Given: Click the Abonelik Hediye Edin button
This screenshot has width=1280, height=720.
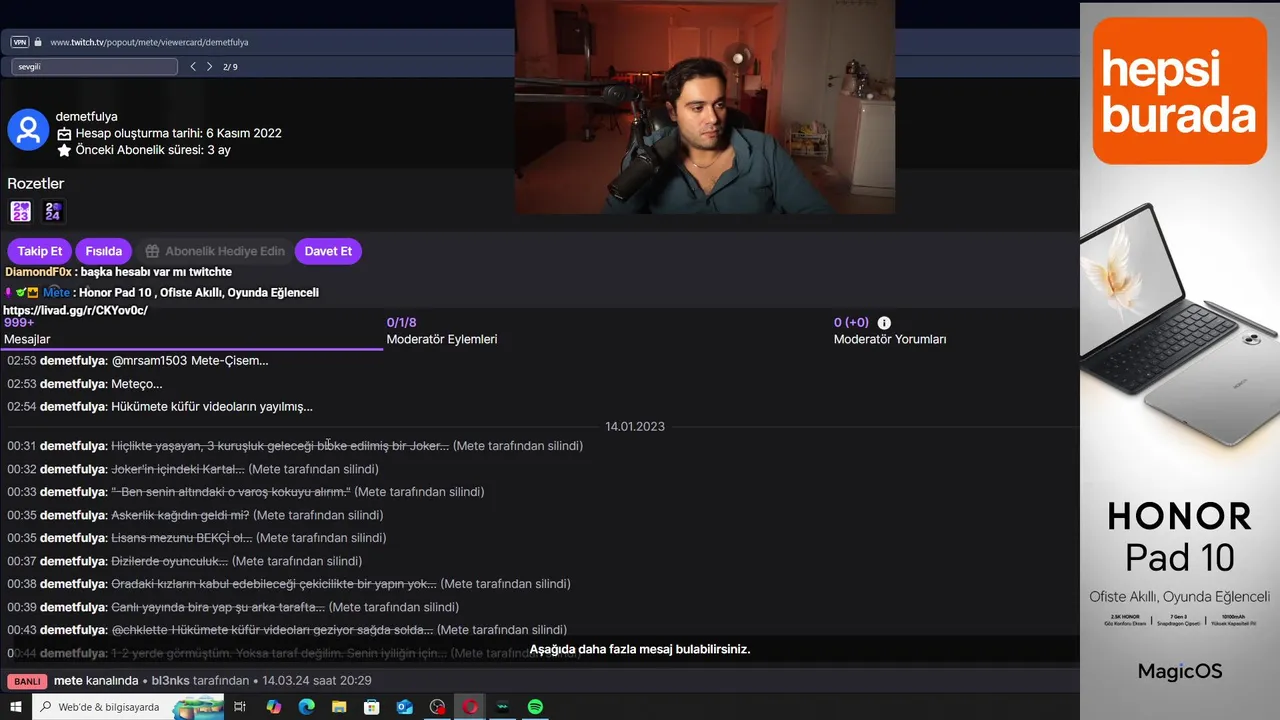Looking at the screenshot, I should tap(214, 251).
